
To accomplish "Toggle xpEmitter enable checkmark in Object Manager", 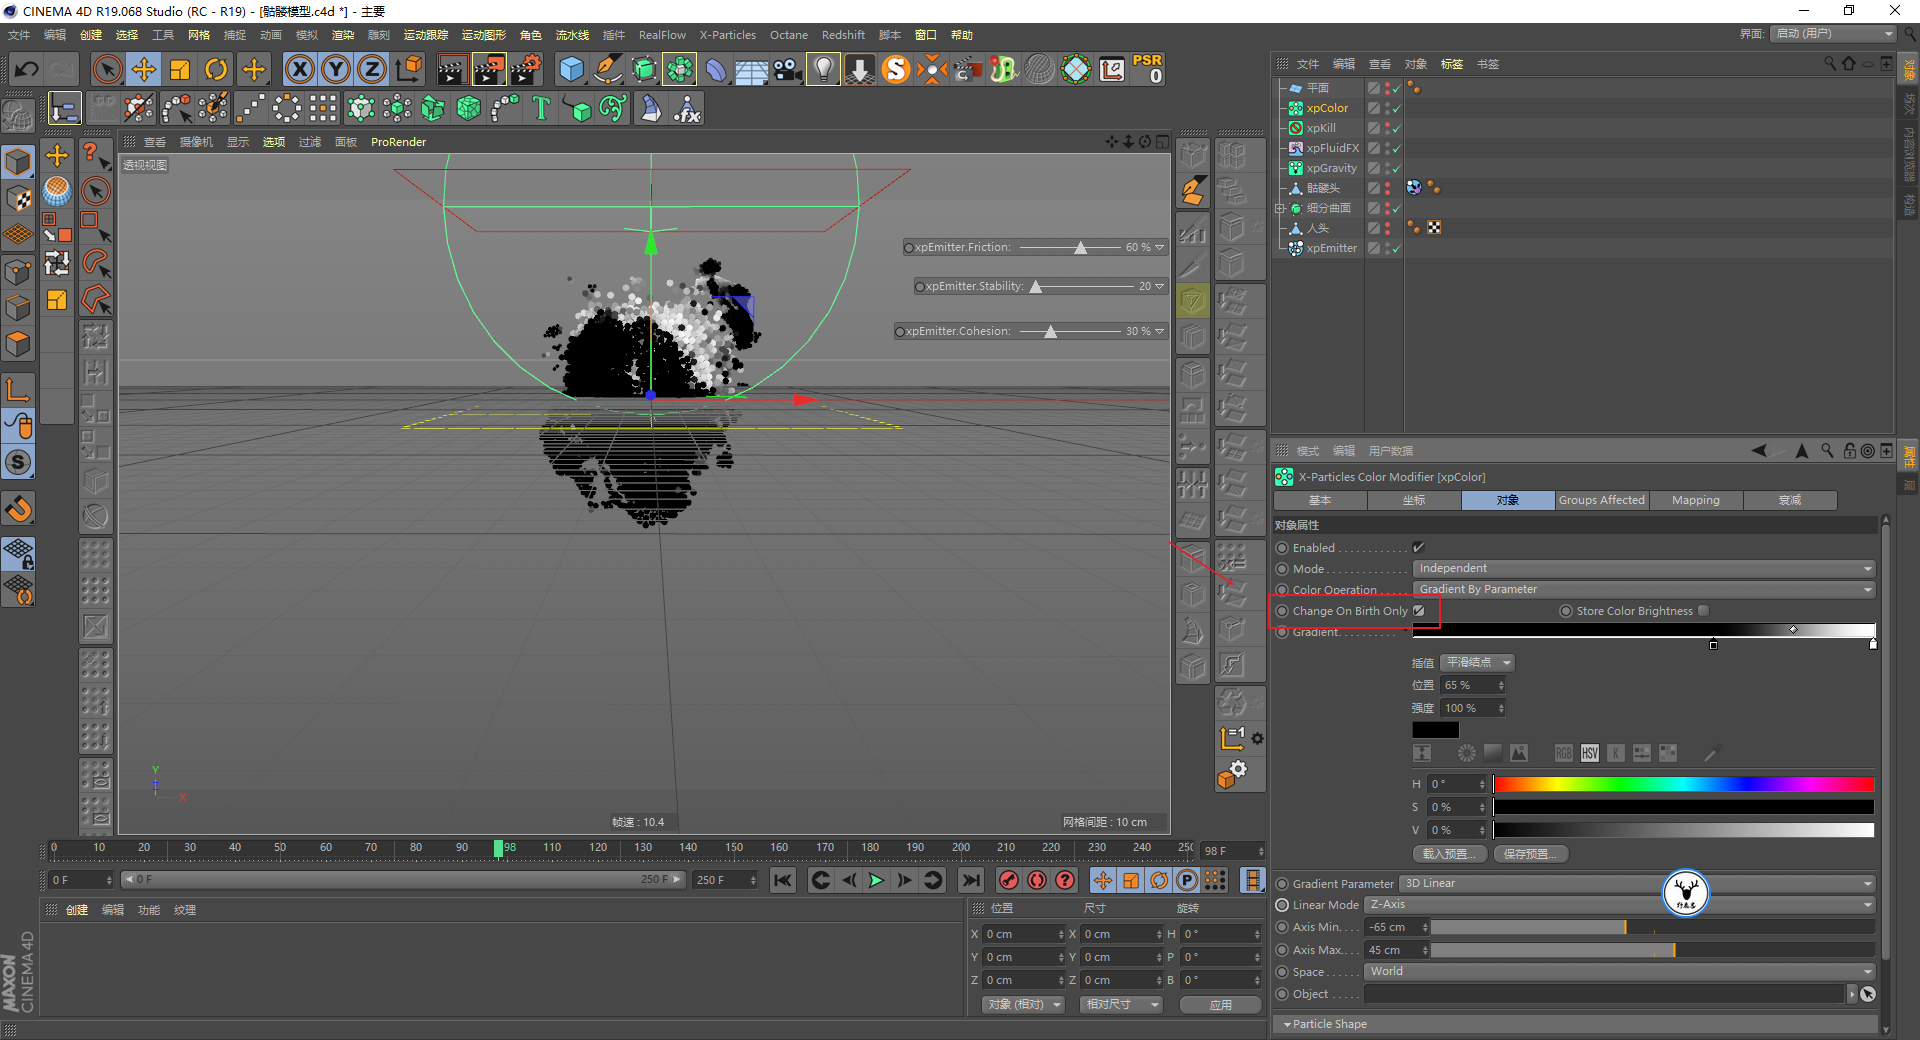I will pos(1396,248).
